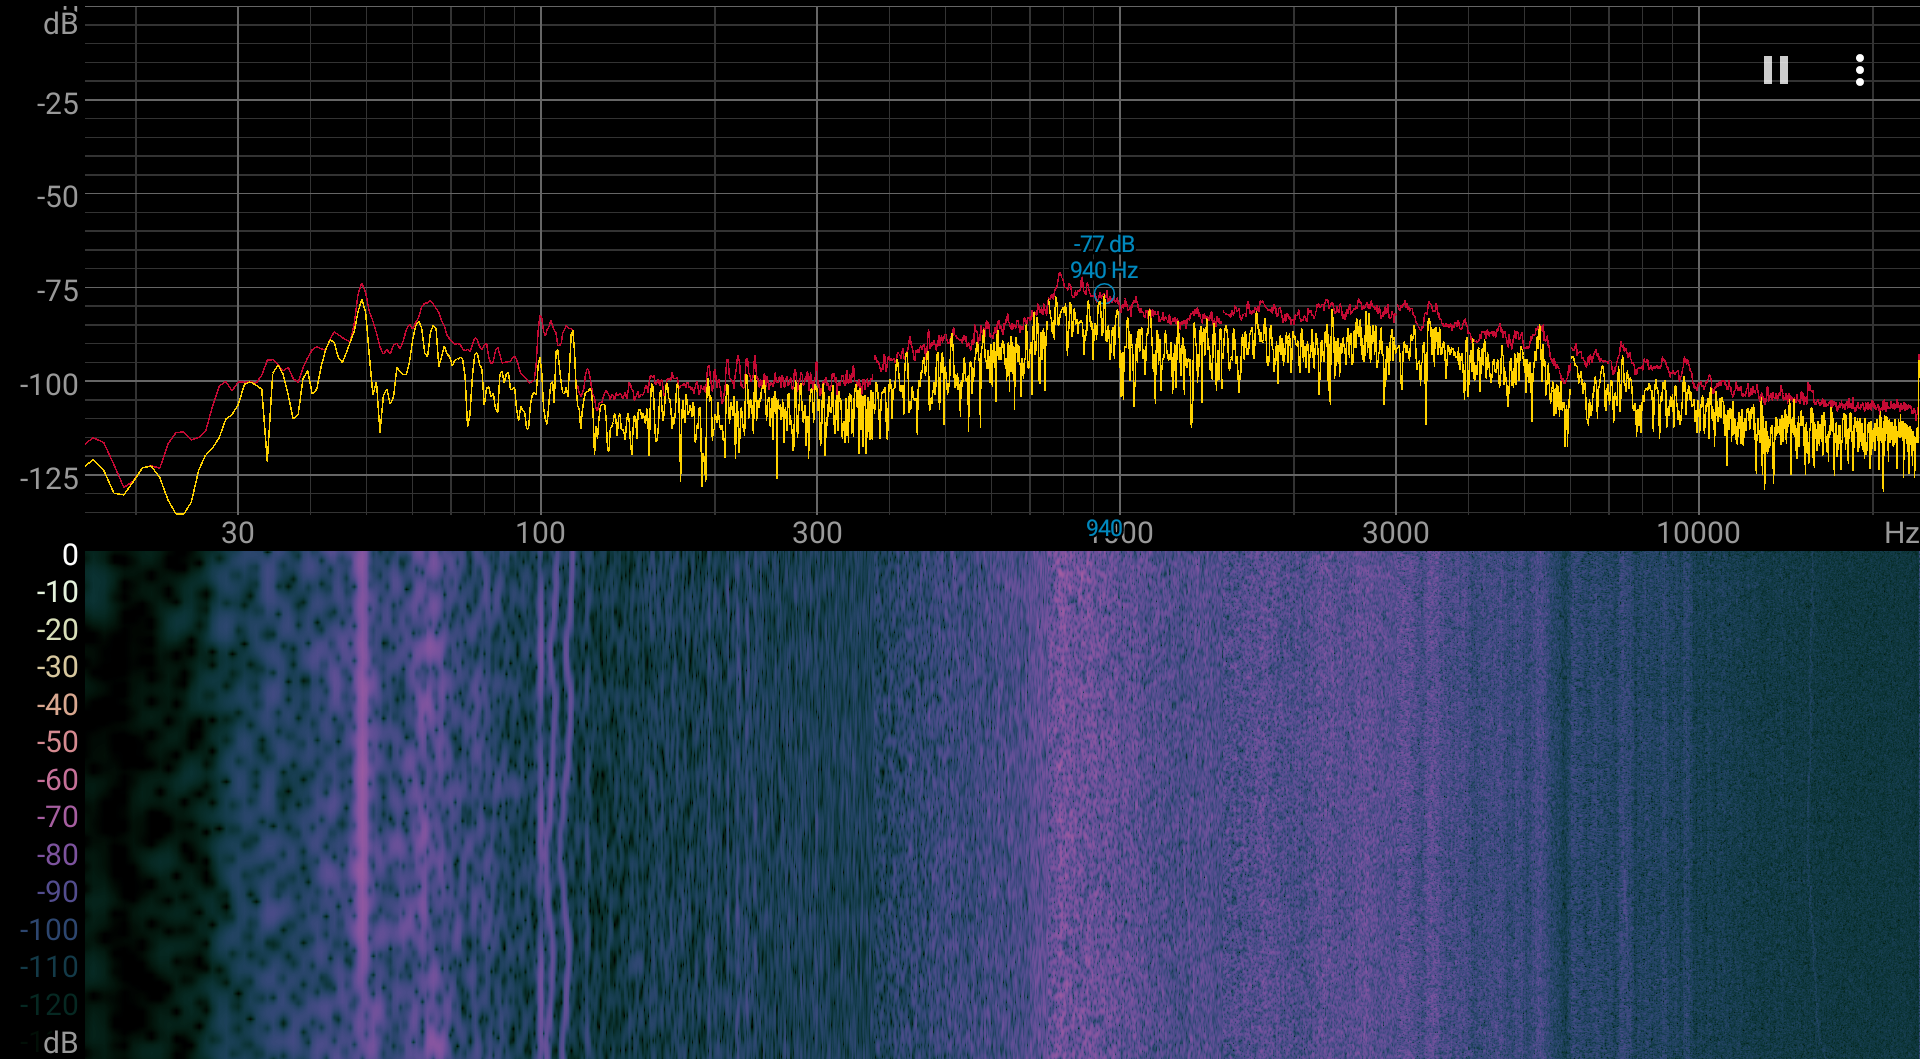This screenshot has height=1059, width=1920.
Task: Click the dB unit label under the color scale
Action: [60, 1043]
